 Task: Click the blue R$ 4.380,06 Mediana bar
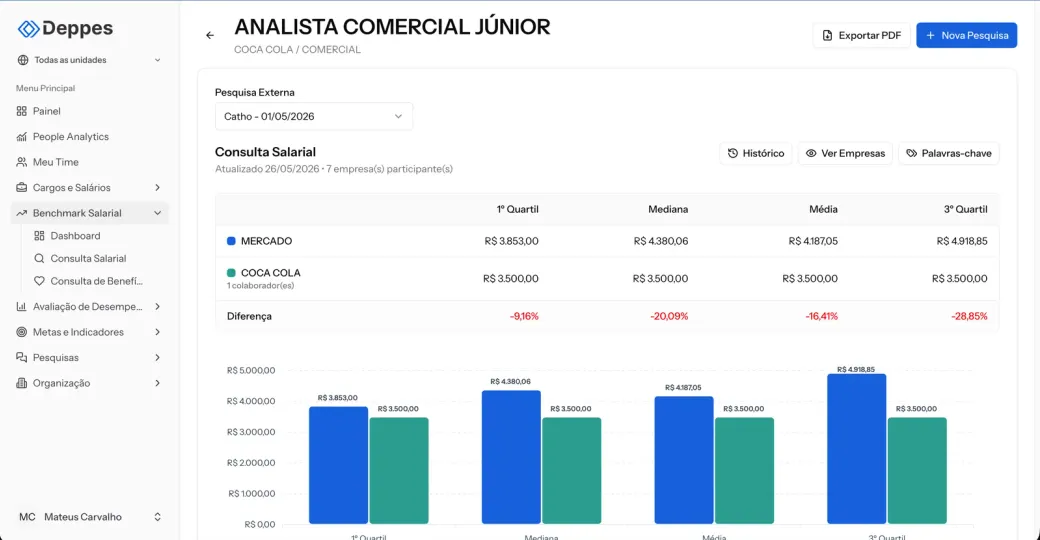tap(511, 457)
